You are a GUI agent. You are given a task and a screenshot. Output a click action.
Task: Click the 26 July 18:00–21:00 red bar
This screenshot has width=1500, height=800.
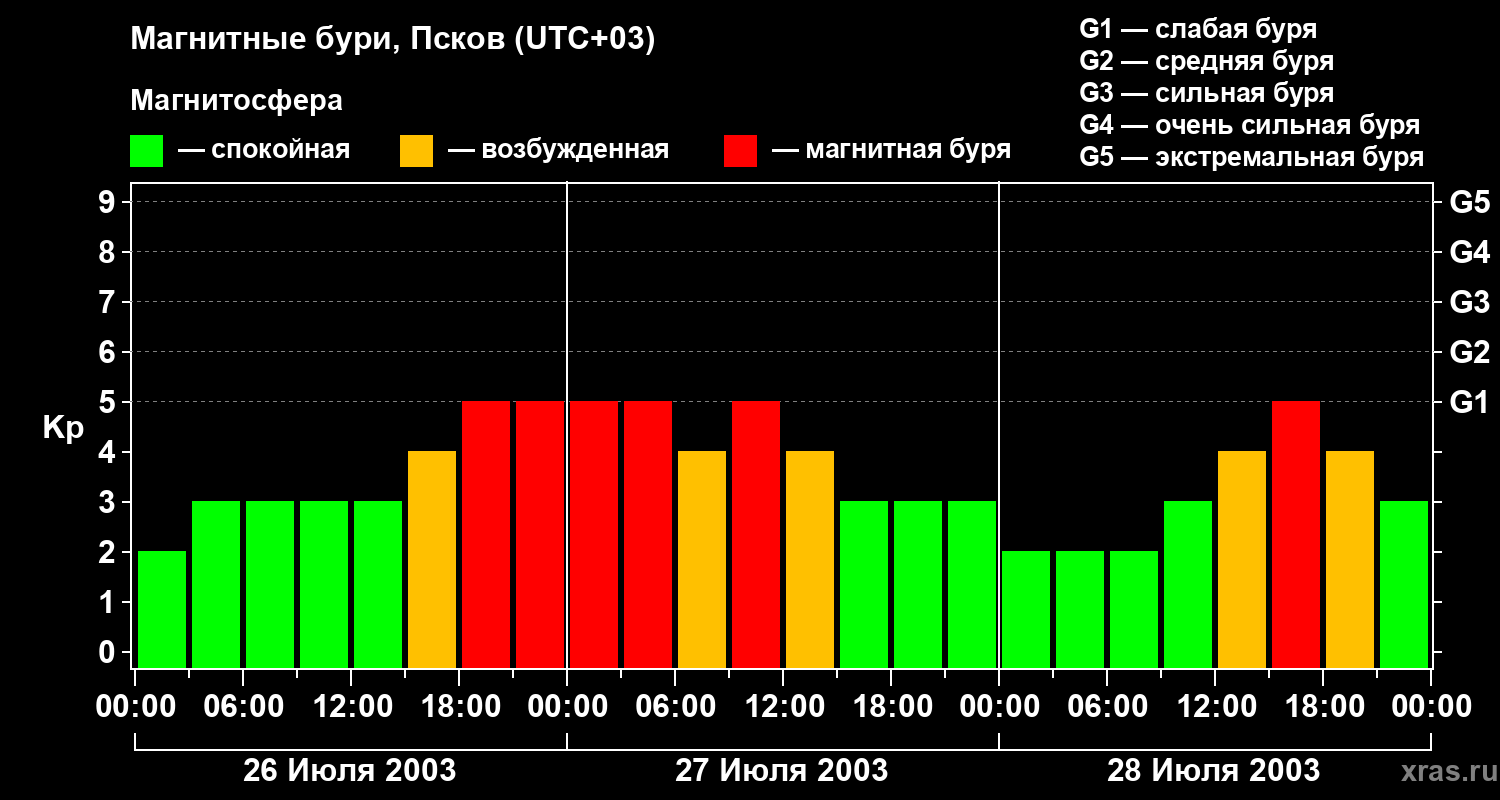pos(486,534)
